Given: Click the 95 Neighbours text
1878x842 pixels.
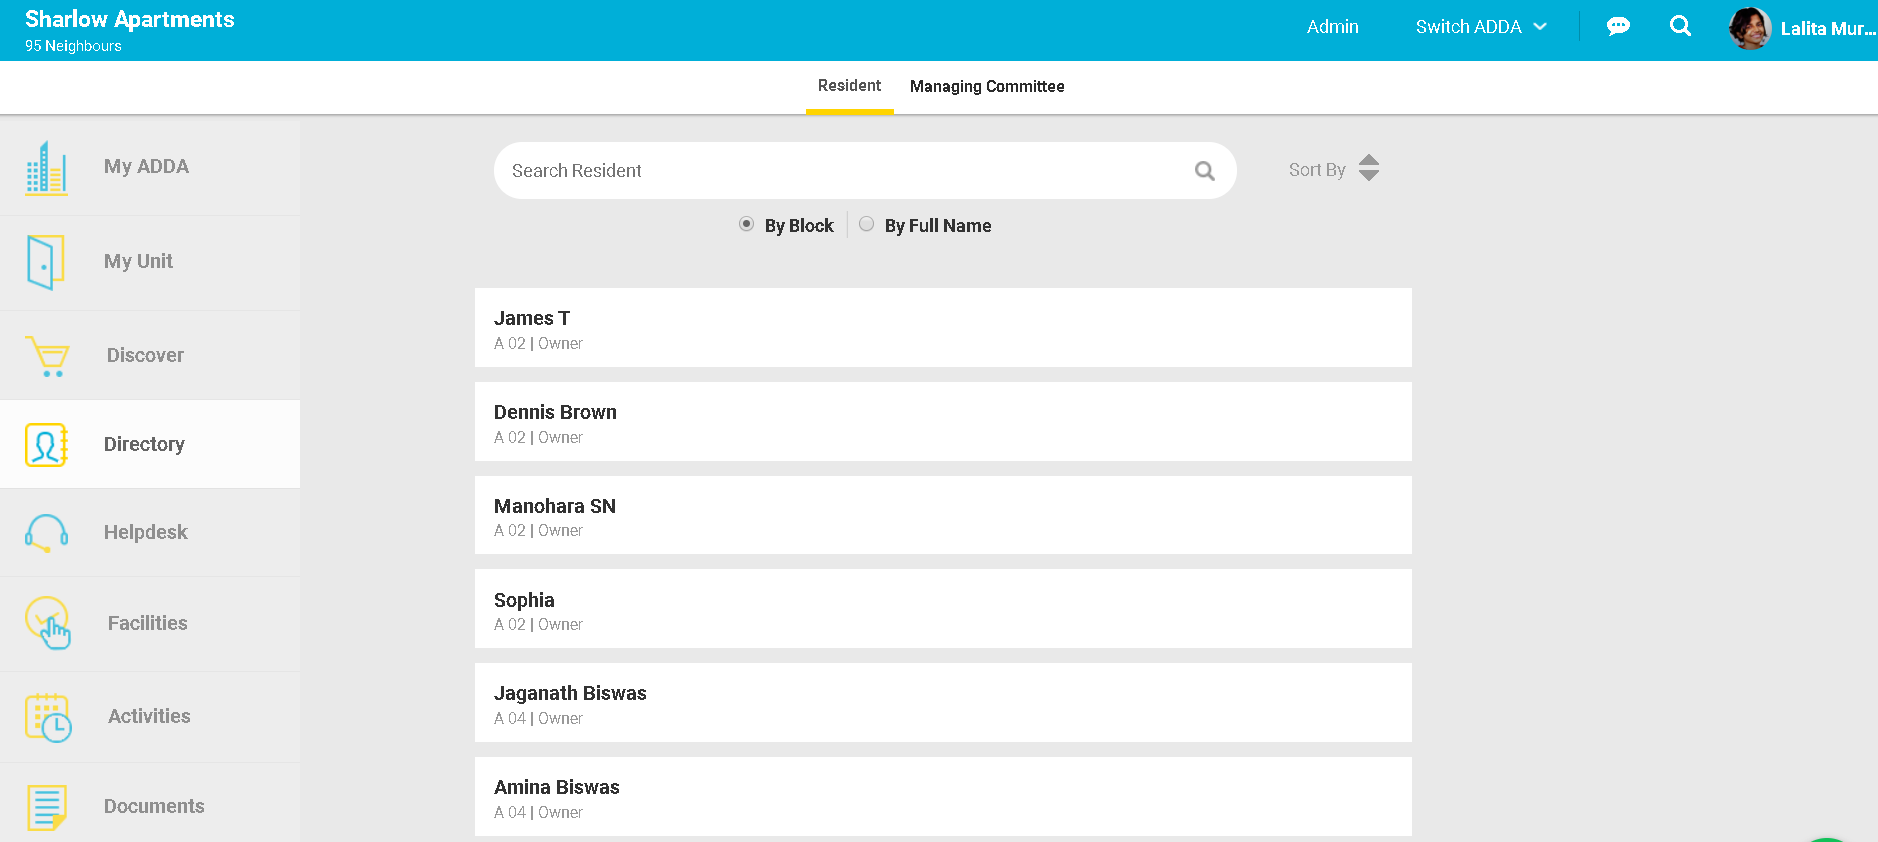Looking at the screenshot, I should pos(73,46).
